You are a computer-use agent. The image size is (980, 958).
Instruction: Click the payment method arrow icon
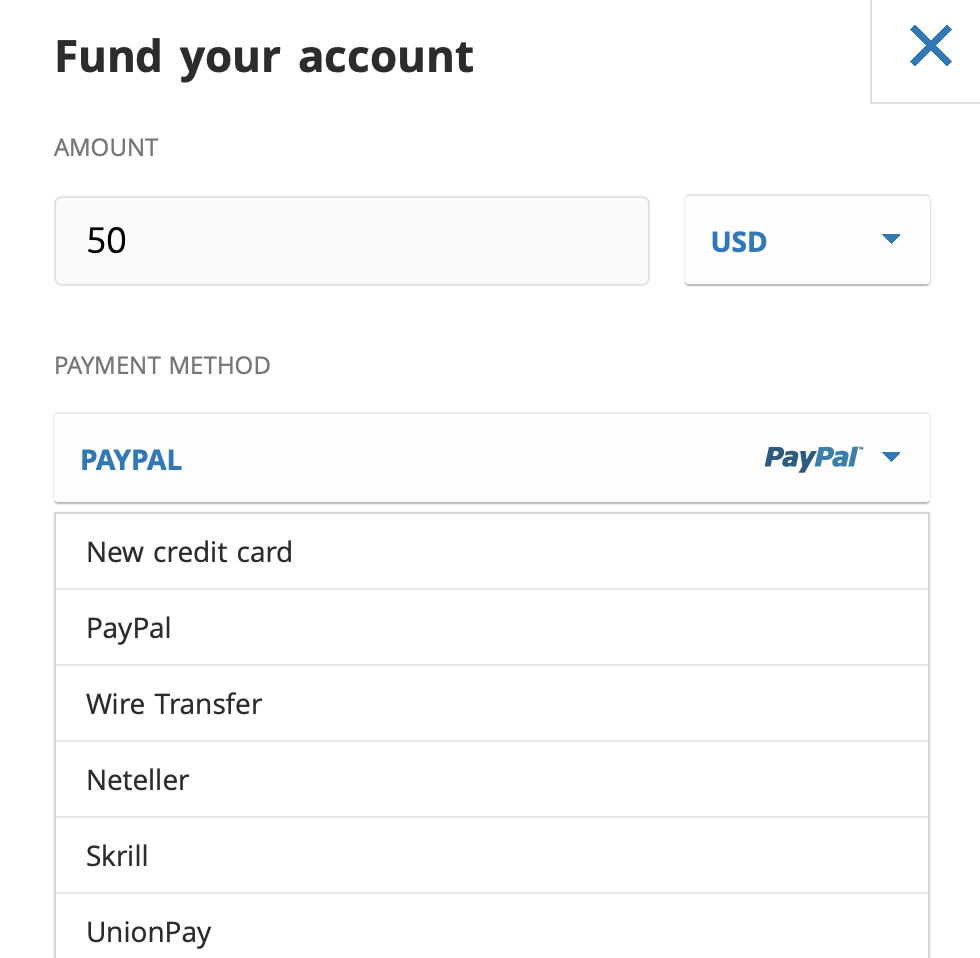[x=891, y=457]
